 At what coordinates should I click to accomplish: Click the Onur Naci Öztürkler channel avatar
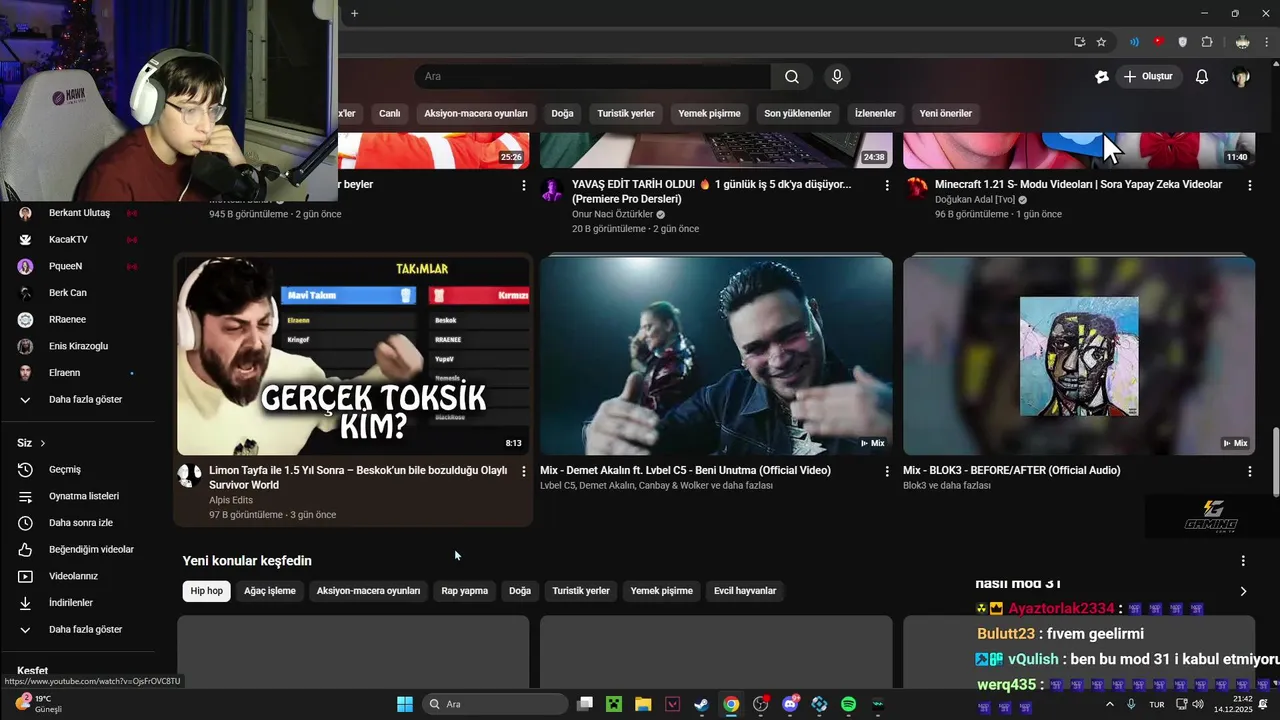(x=552, y=190)
